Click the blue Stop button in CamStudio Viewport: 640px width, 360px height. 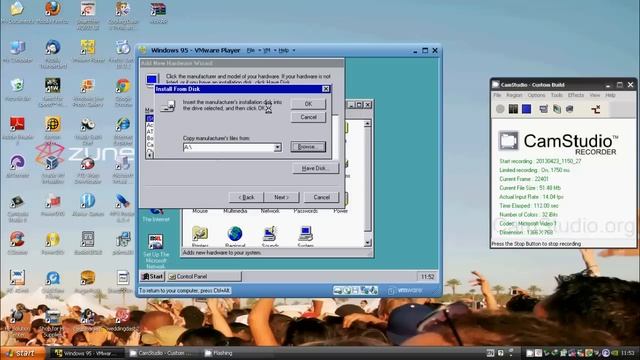pyautogui.click(x=527, y=109)
